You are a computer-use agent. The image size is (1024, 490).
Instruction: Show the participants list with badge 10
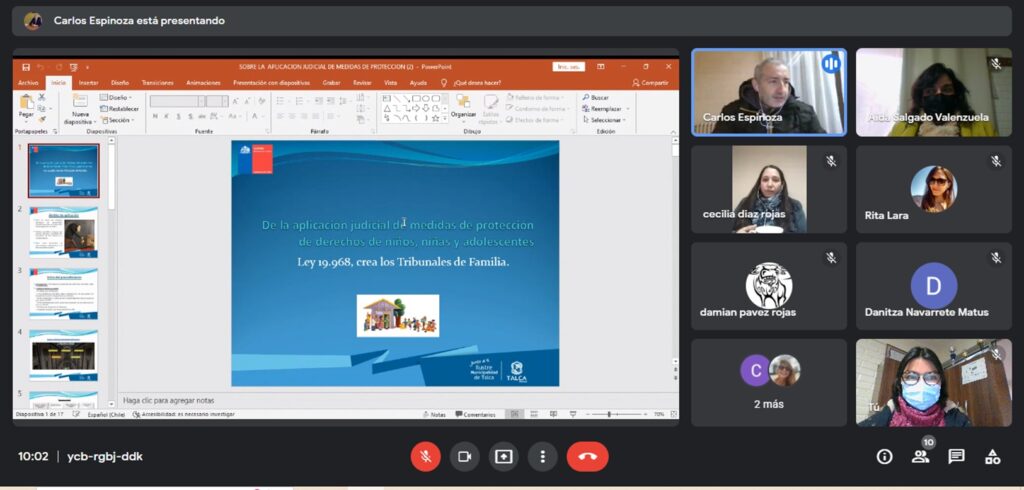click(920, 457)
